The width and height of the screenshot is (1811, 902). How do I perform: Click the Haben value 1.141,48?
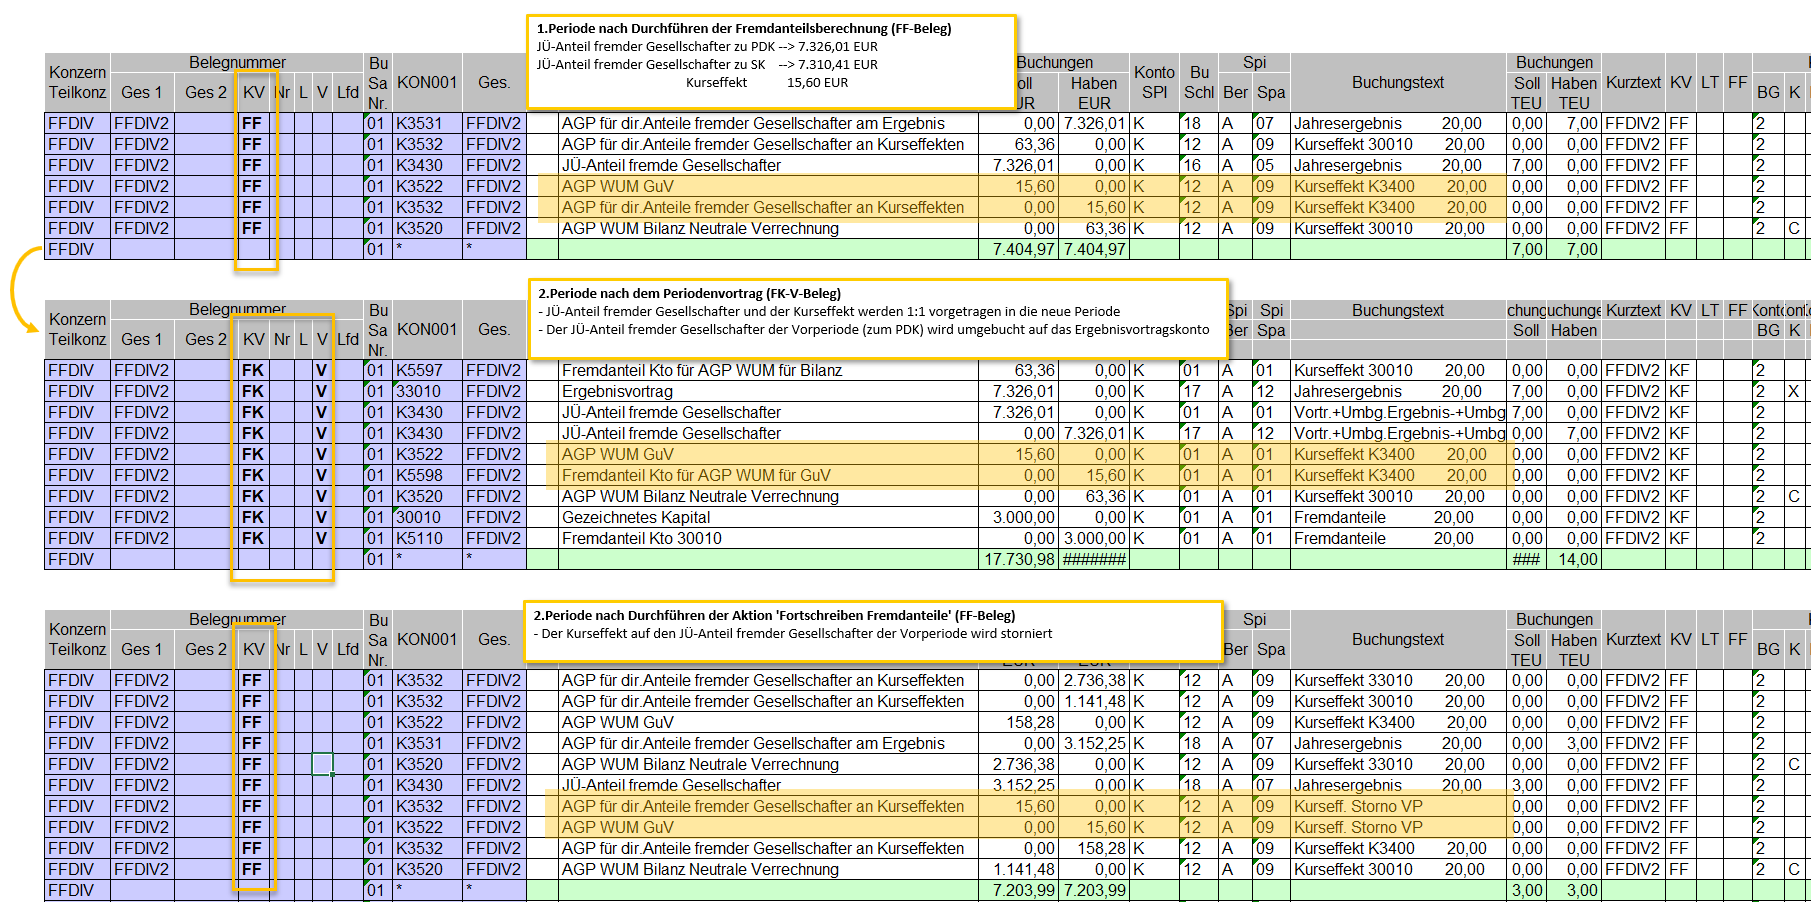tap(1094, 701)
